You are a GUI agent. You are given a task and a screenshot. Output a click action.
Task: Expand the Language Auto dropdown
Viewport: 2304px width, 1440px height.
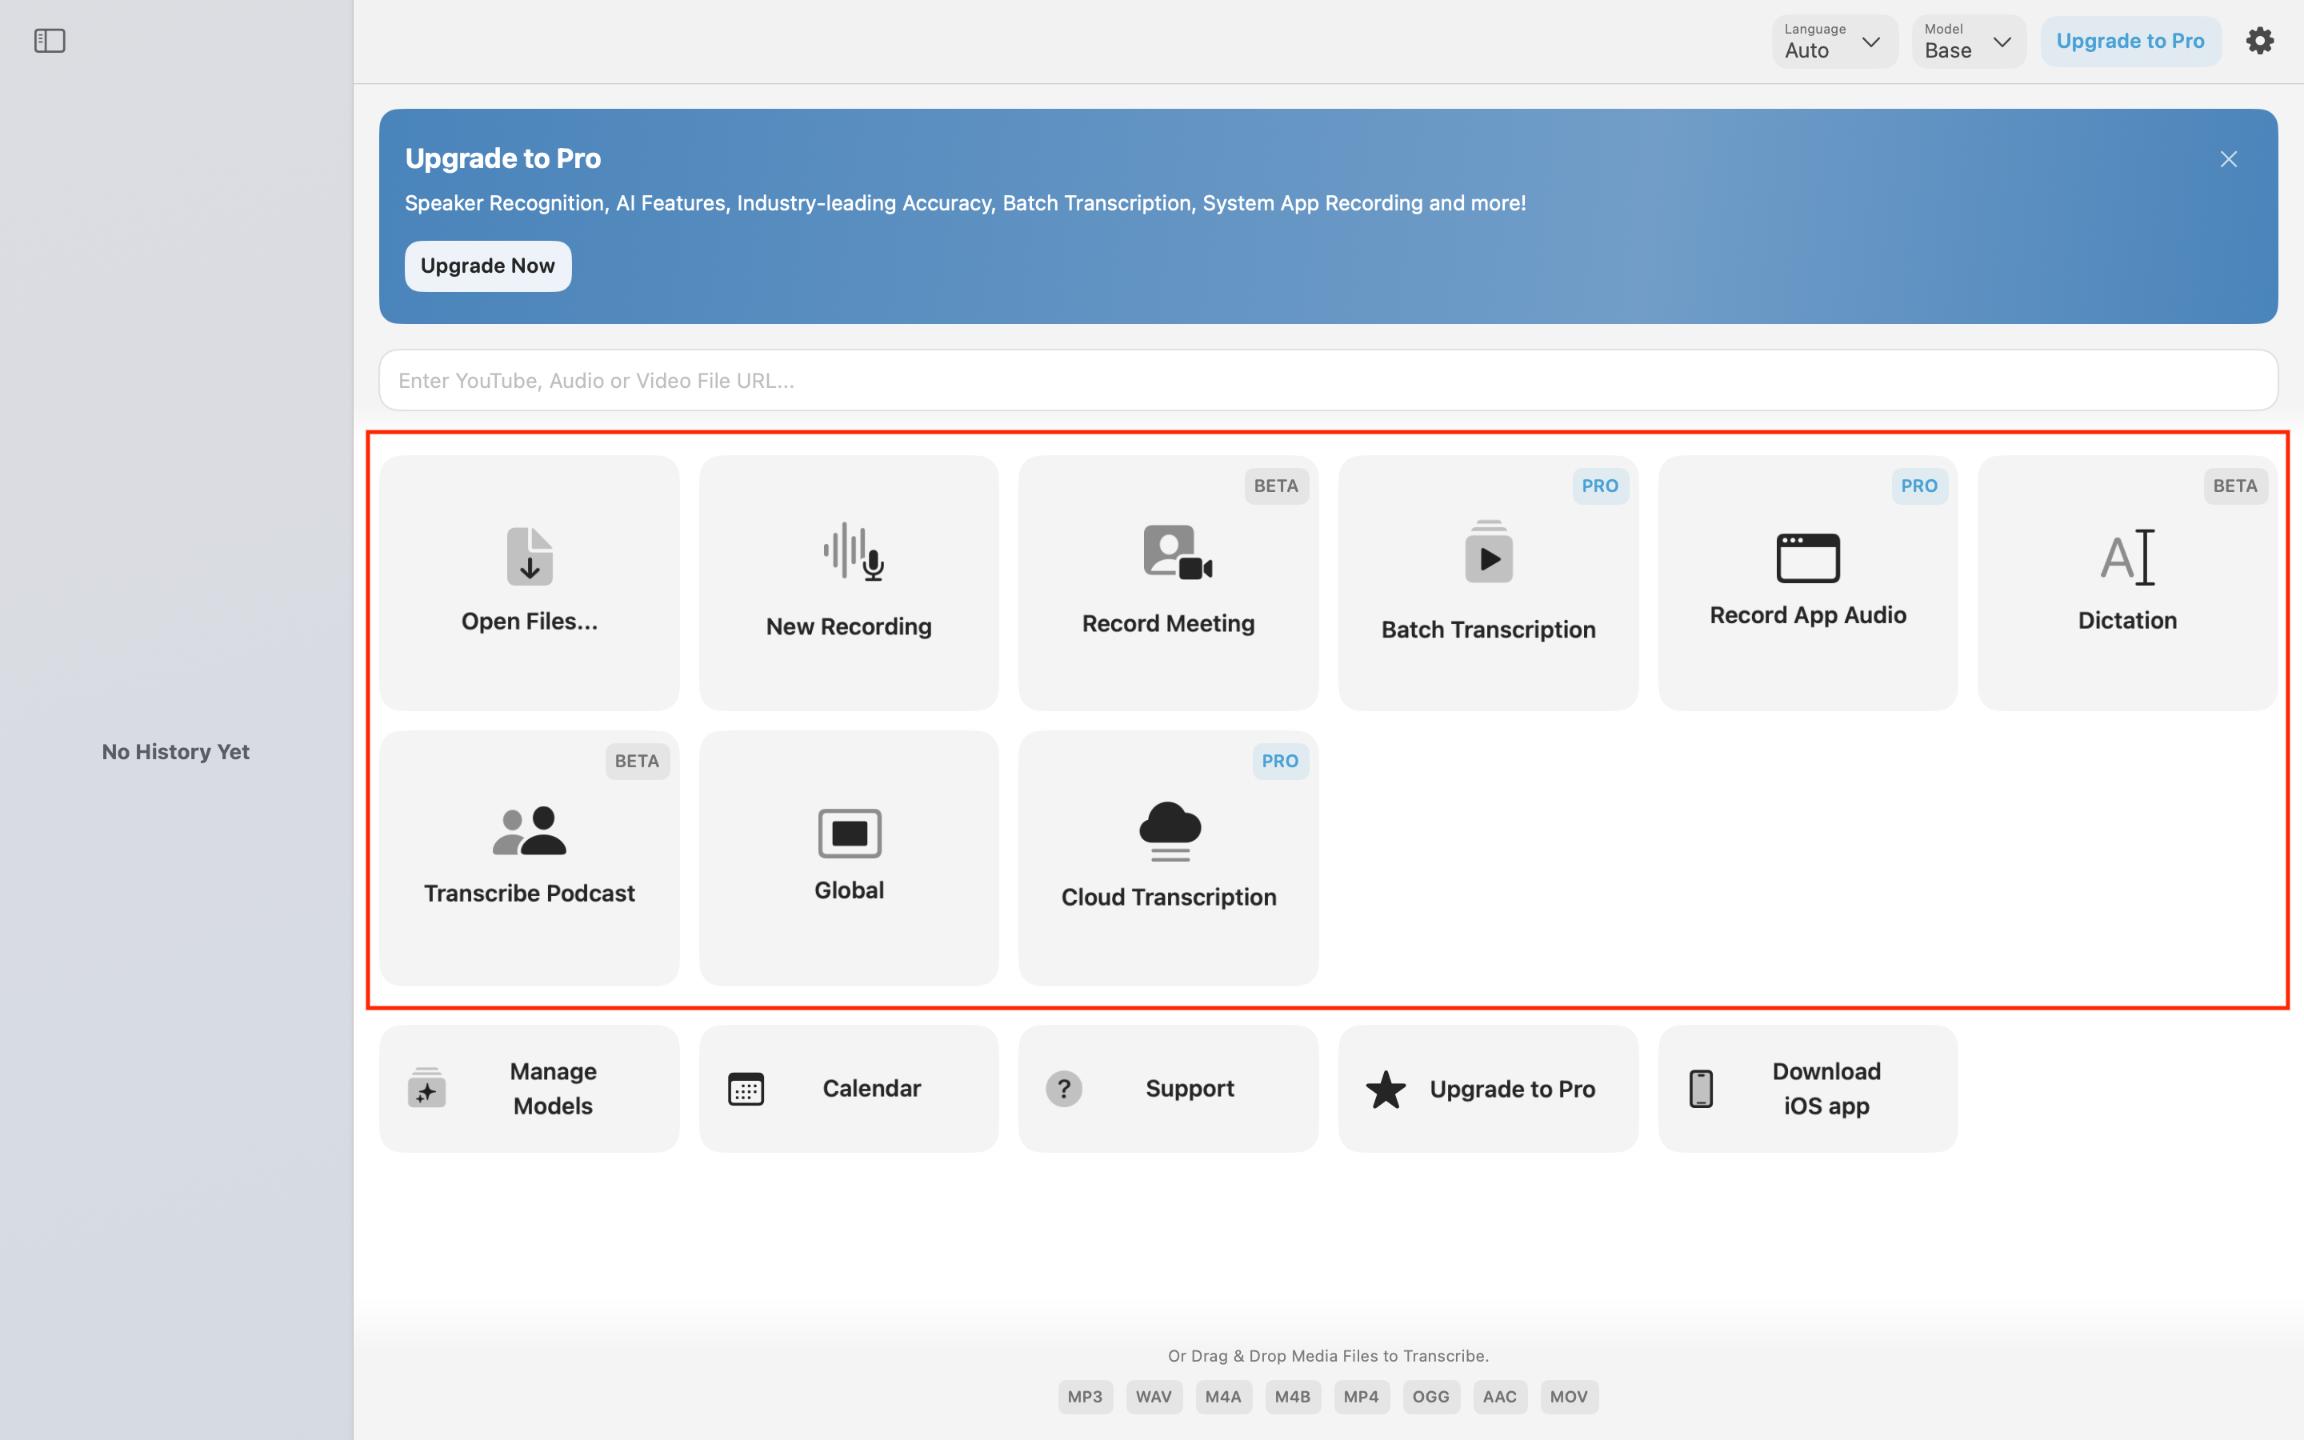click(x=1834, y=41)
